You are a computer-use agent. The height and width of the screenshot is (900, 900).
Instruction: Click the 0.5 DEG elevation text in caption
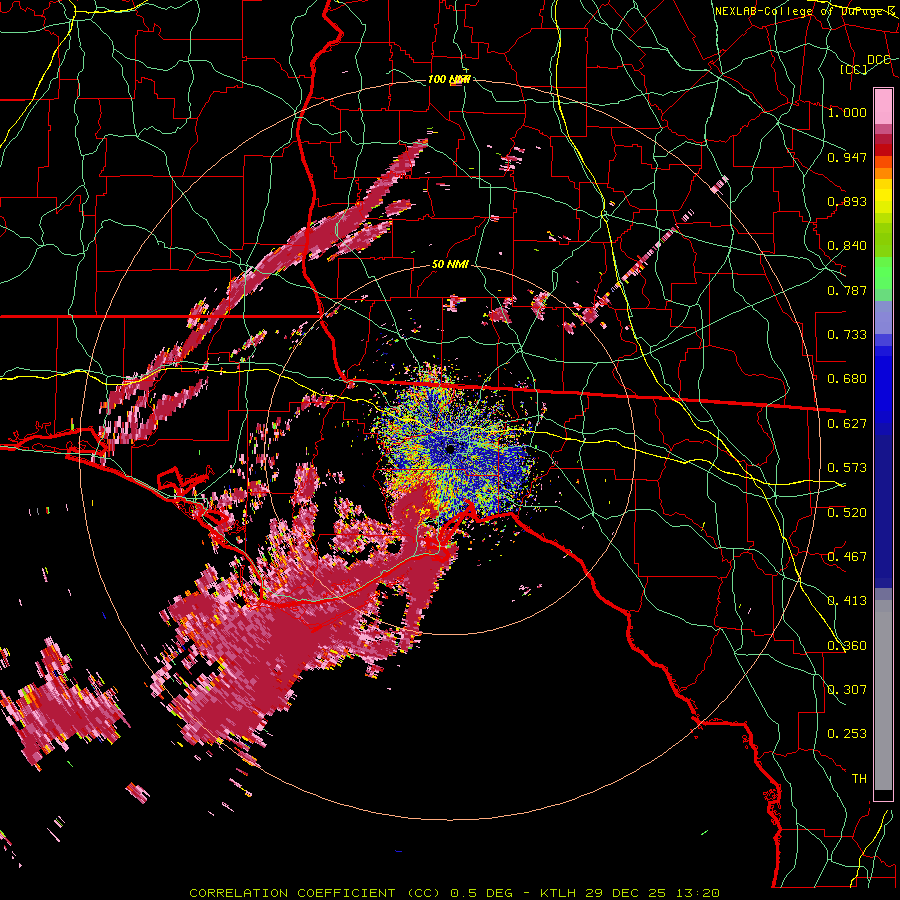pyautogui.click(x=481, y=893)
